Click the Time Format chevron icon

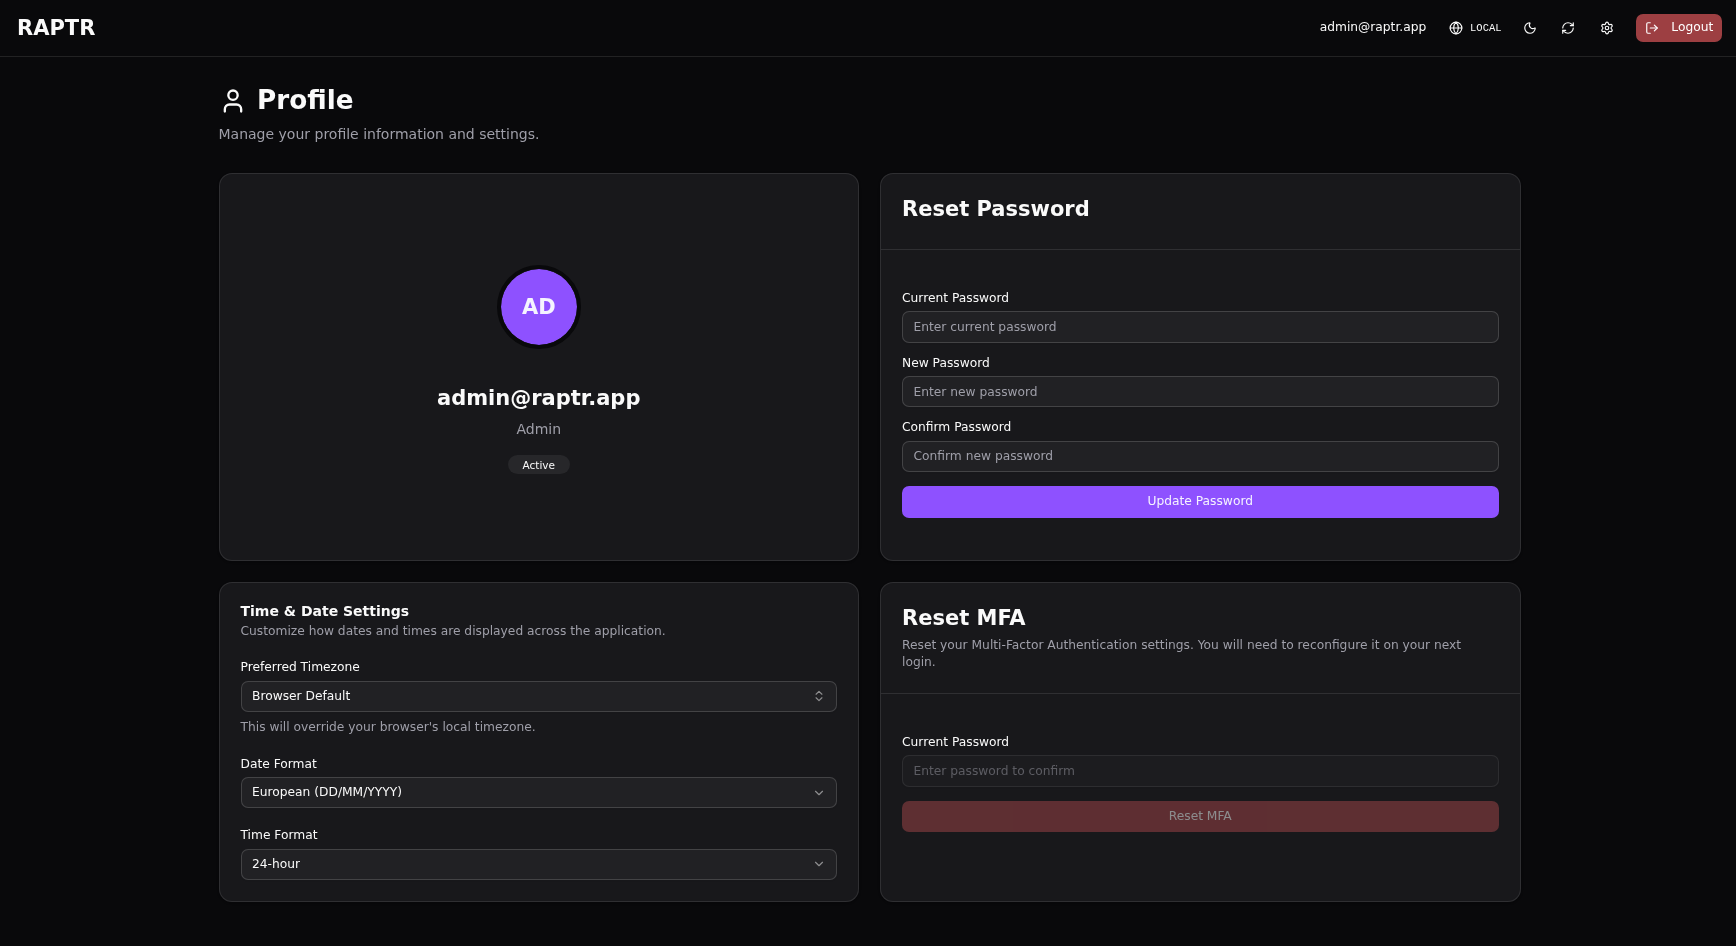[819, 864]
